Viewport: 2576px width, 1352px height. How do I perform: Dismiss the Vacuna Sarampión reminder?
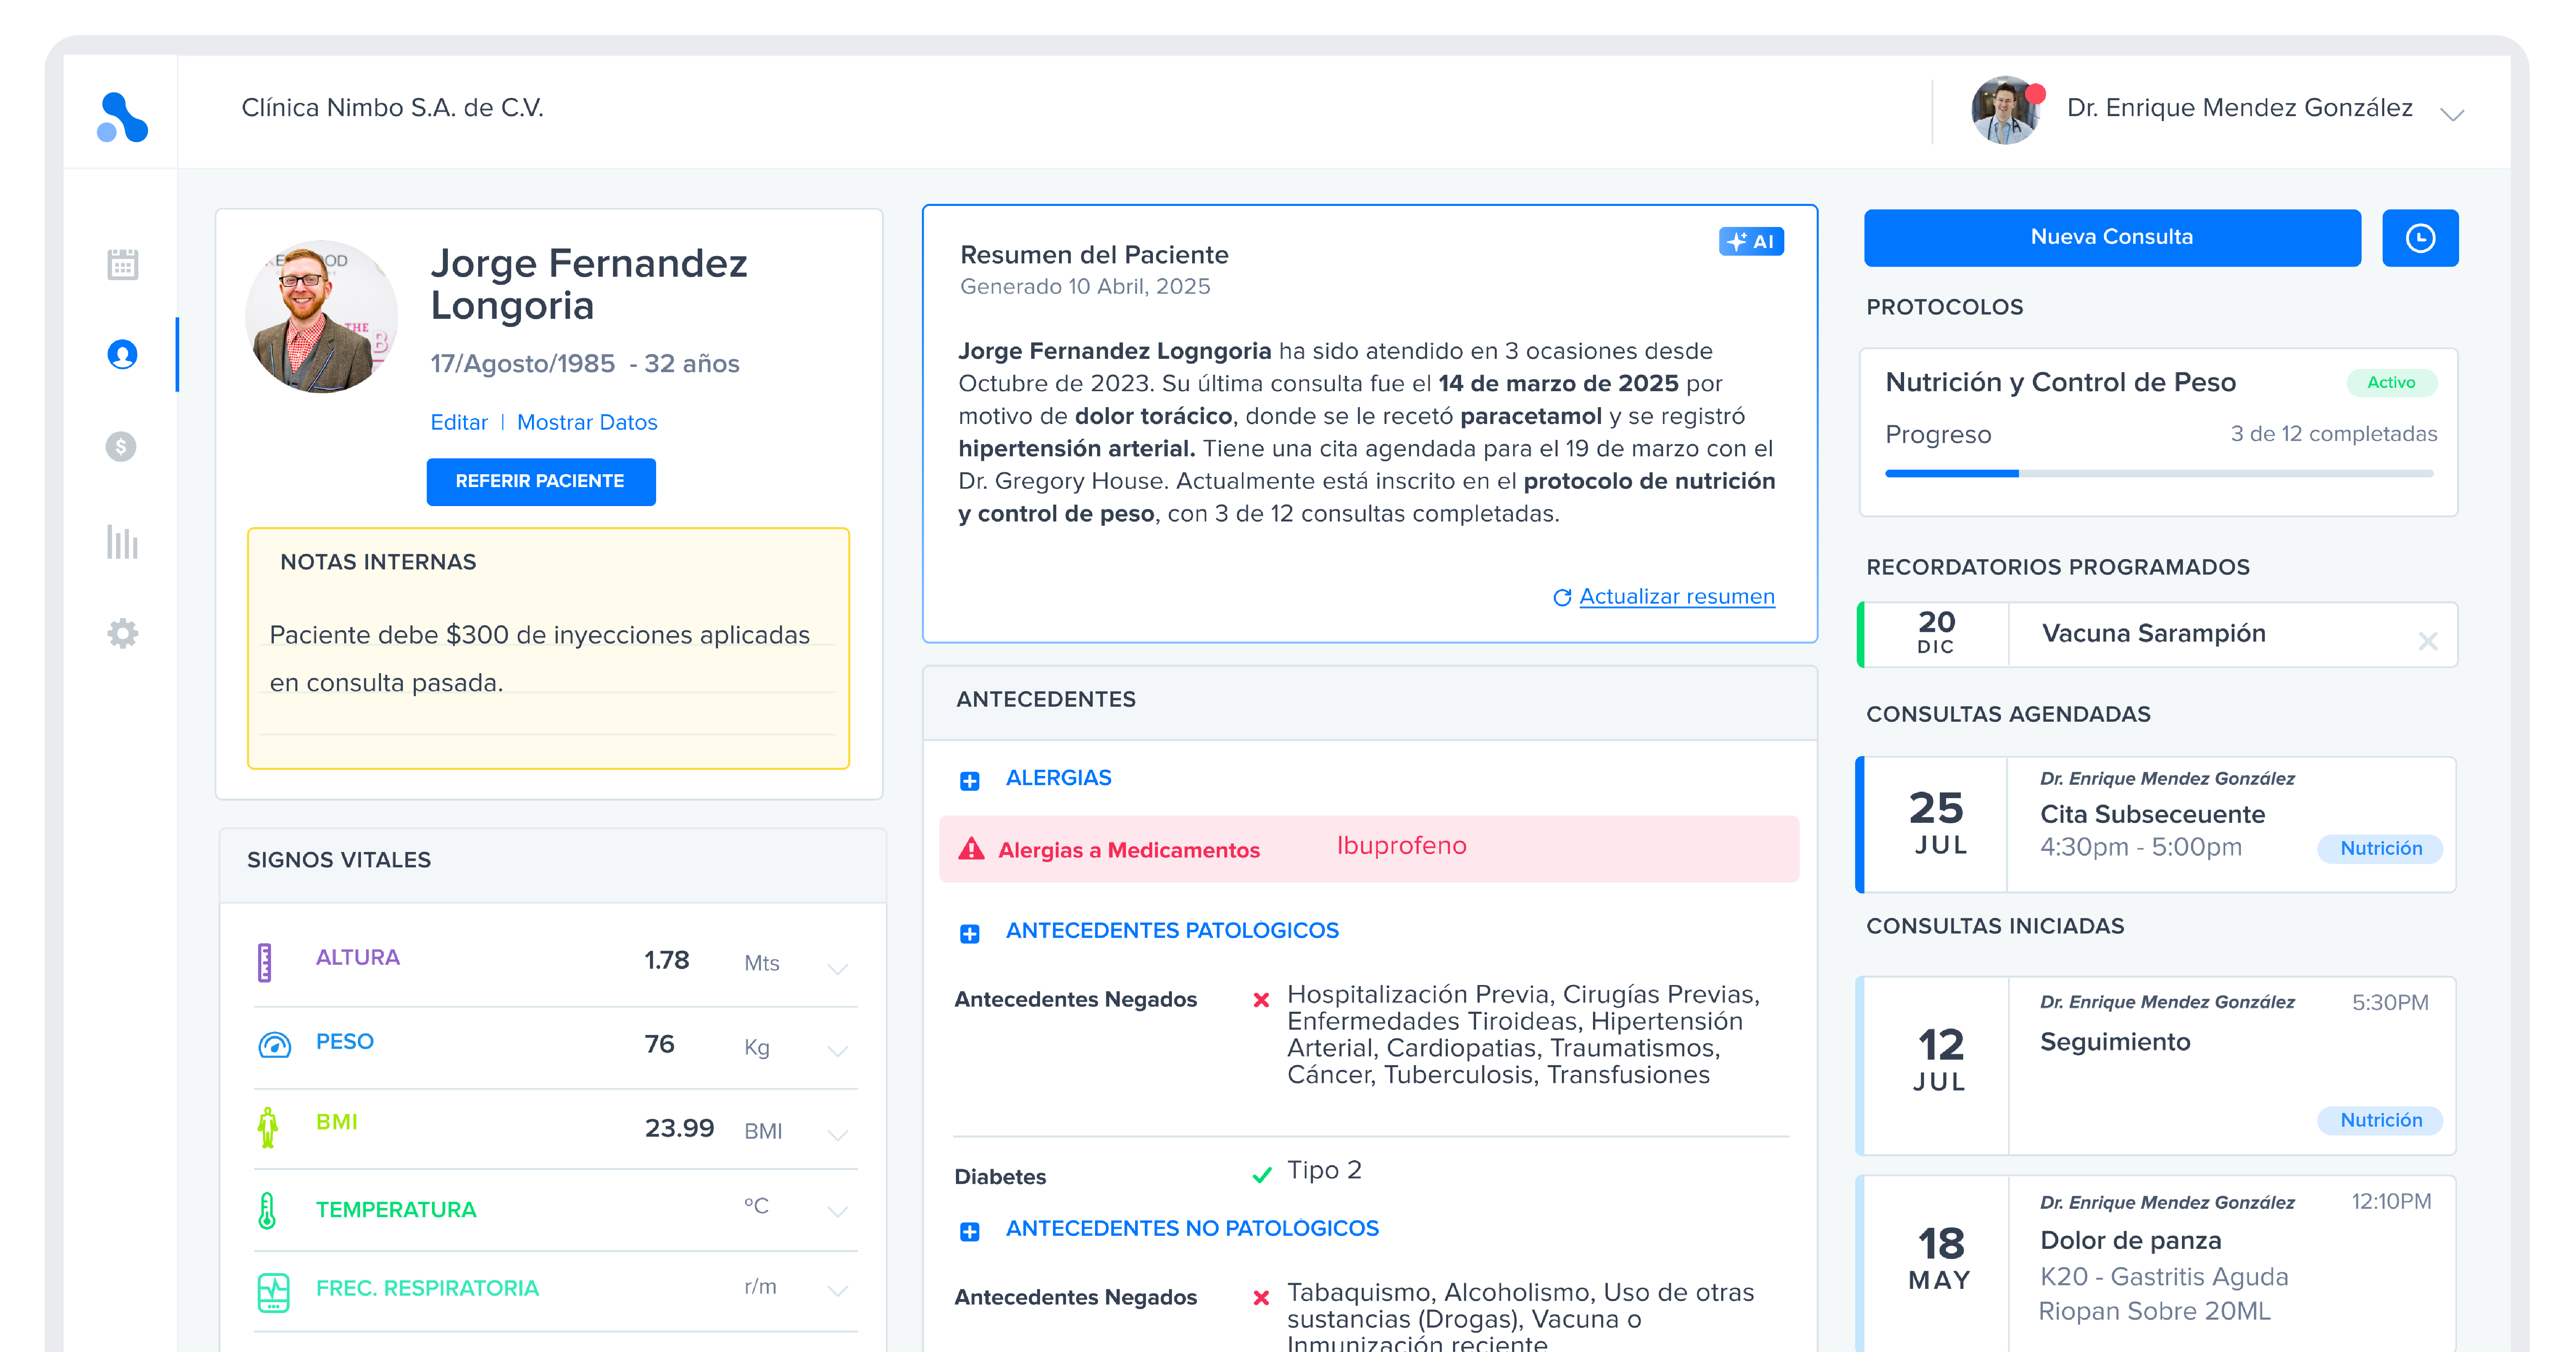[2427, 641]
